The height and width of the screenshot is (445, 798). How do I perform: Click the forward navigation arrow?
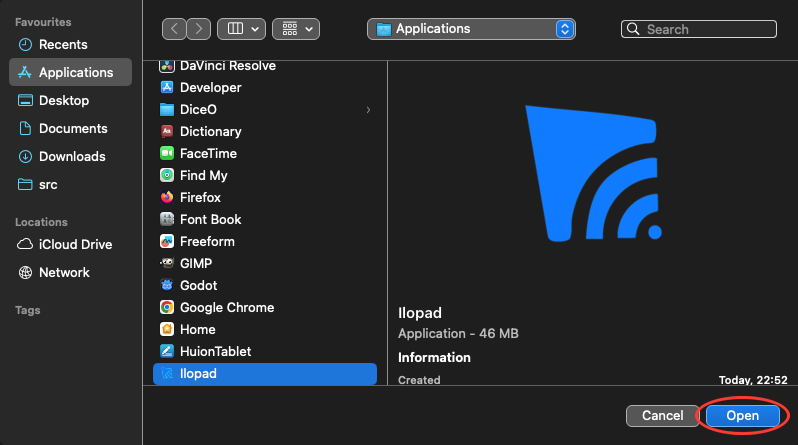(198, 29)
